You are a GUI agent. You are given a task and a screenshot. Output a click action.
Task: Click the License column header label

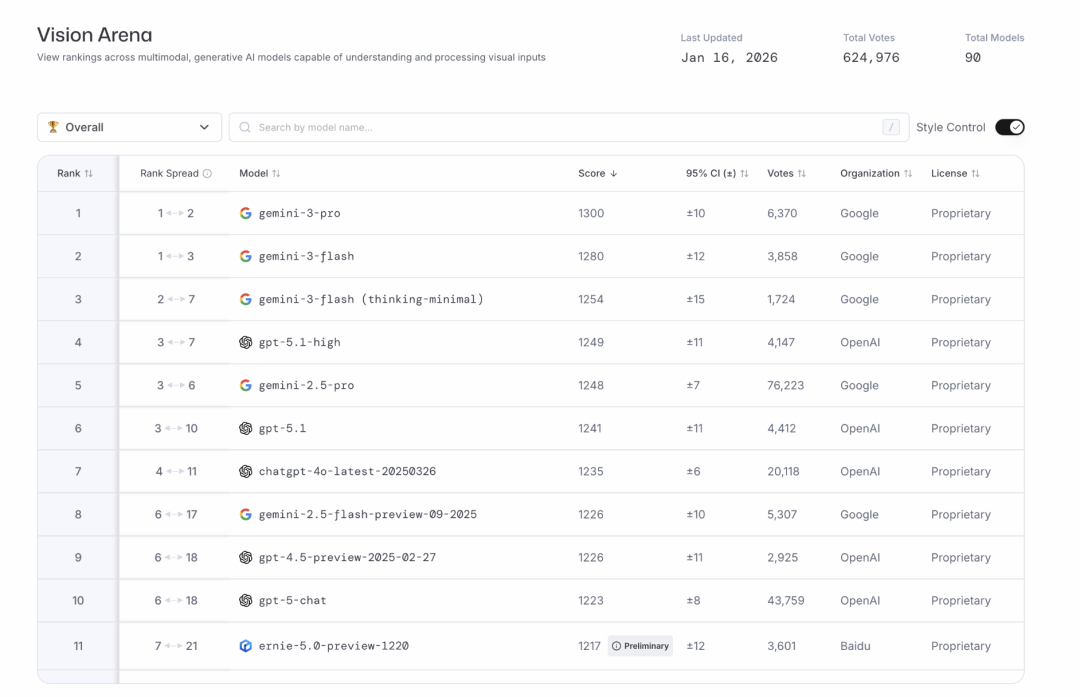pos(949,174)
